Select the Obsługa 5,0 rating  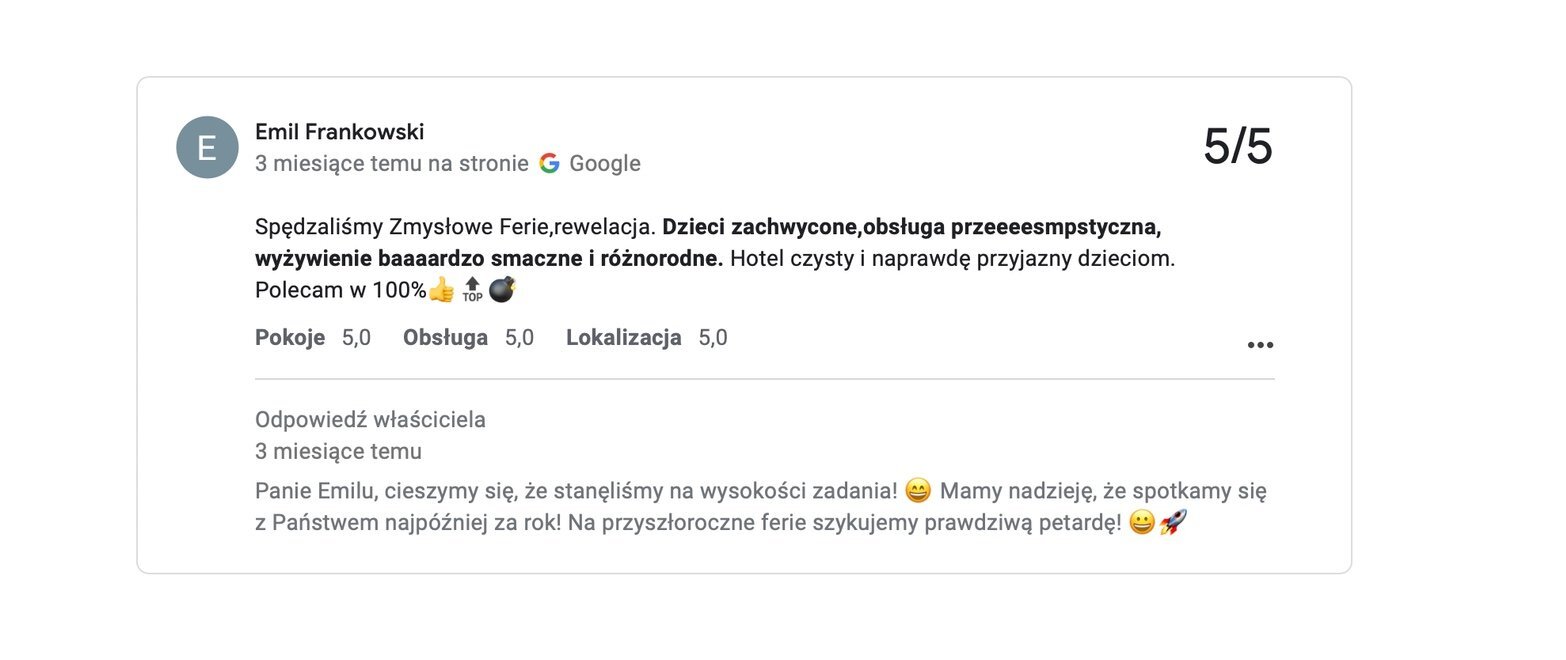[468, 338]
